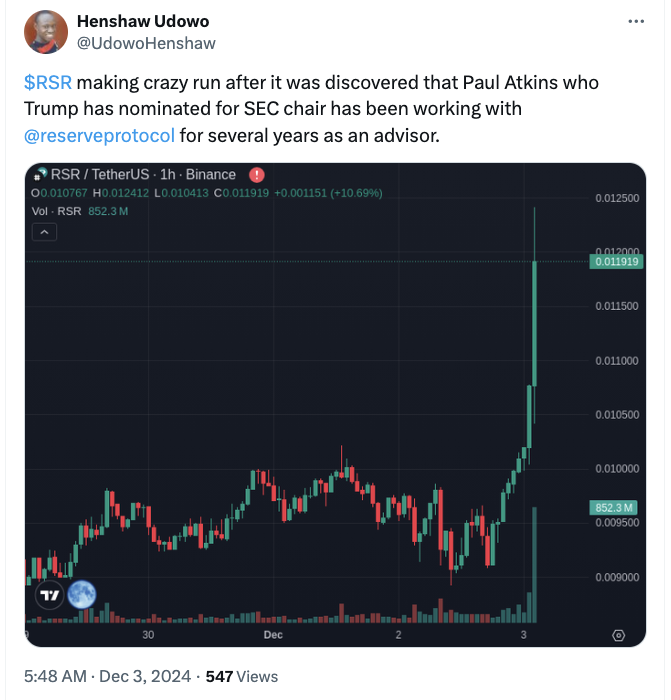Click the Henshaw Udowo display name
Screen dimensions: 671x700
(143, 21)
